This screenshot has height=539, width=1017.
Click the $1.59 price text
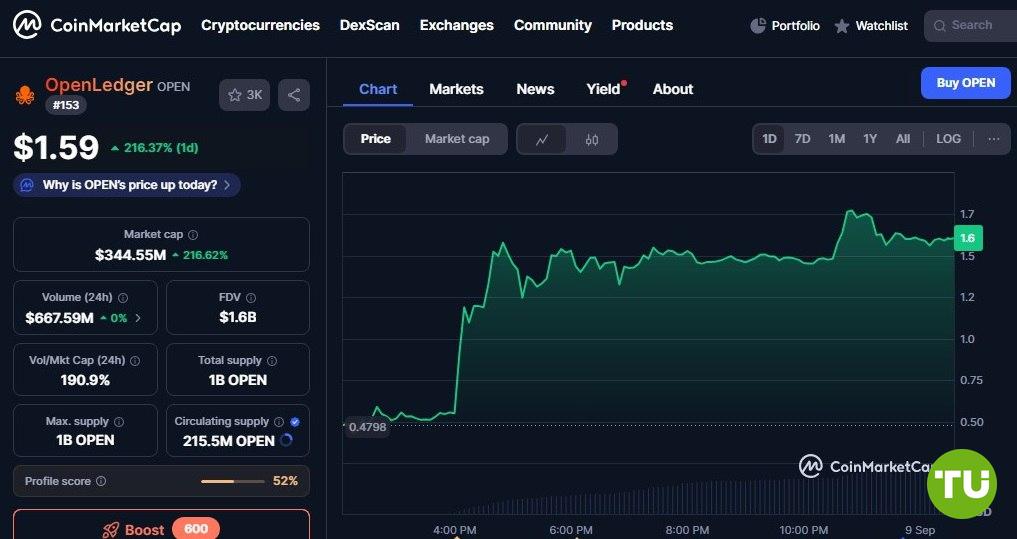[x=56, y=147]
